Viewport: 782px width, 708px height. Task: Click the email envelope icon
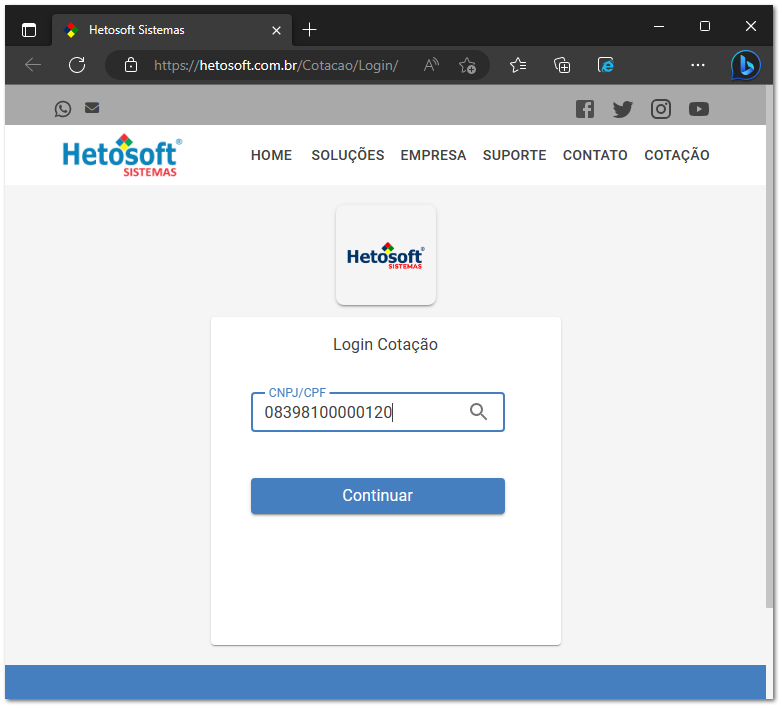[x=92, y=108]
